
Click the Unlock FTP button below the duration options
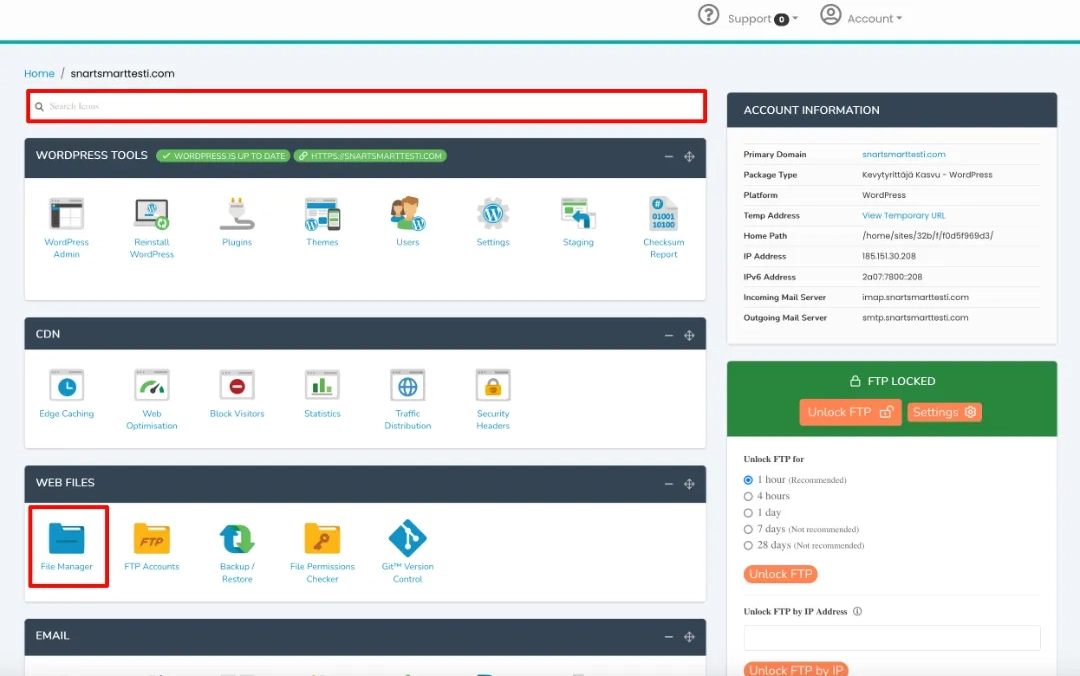780,574
